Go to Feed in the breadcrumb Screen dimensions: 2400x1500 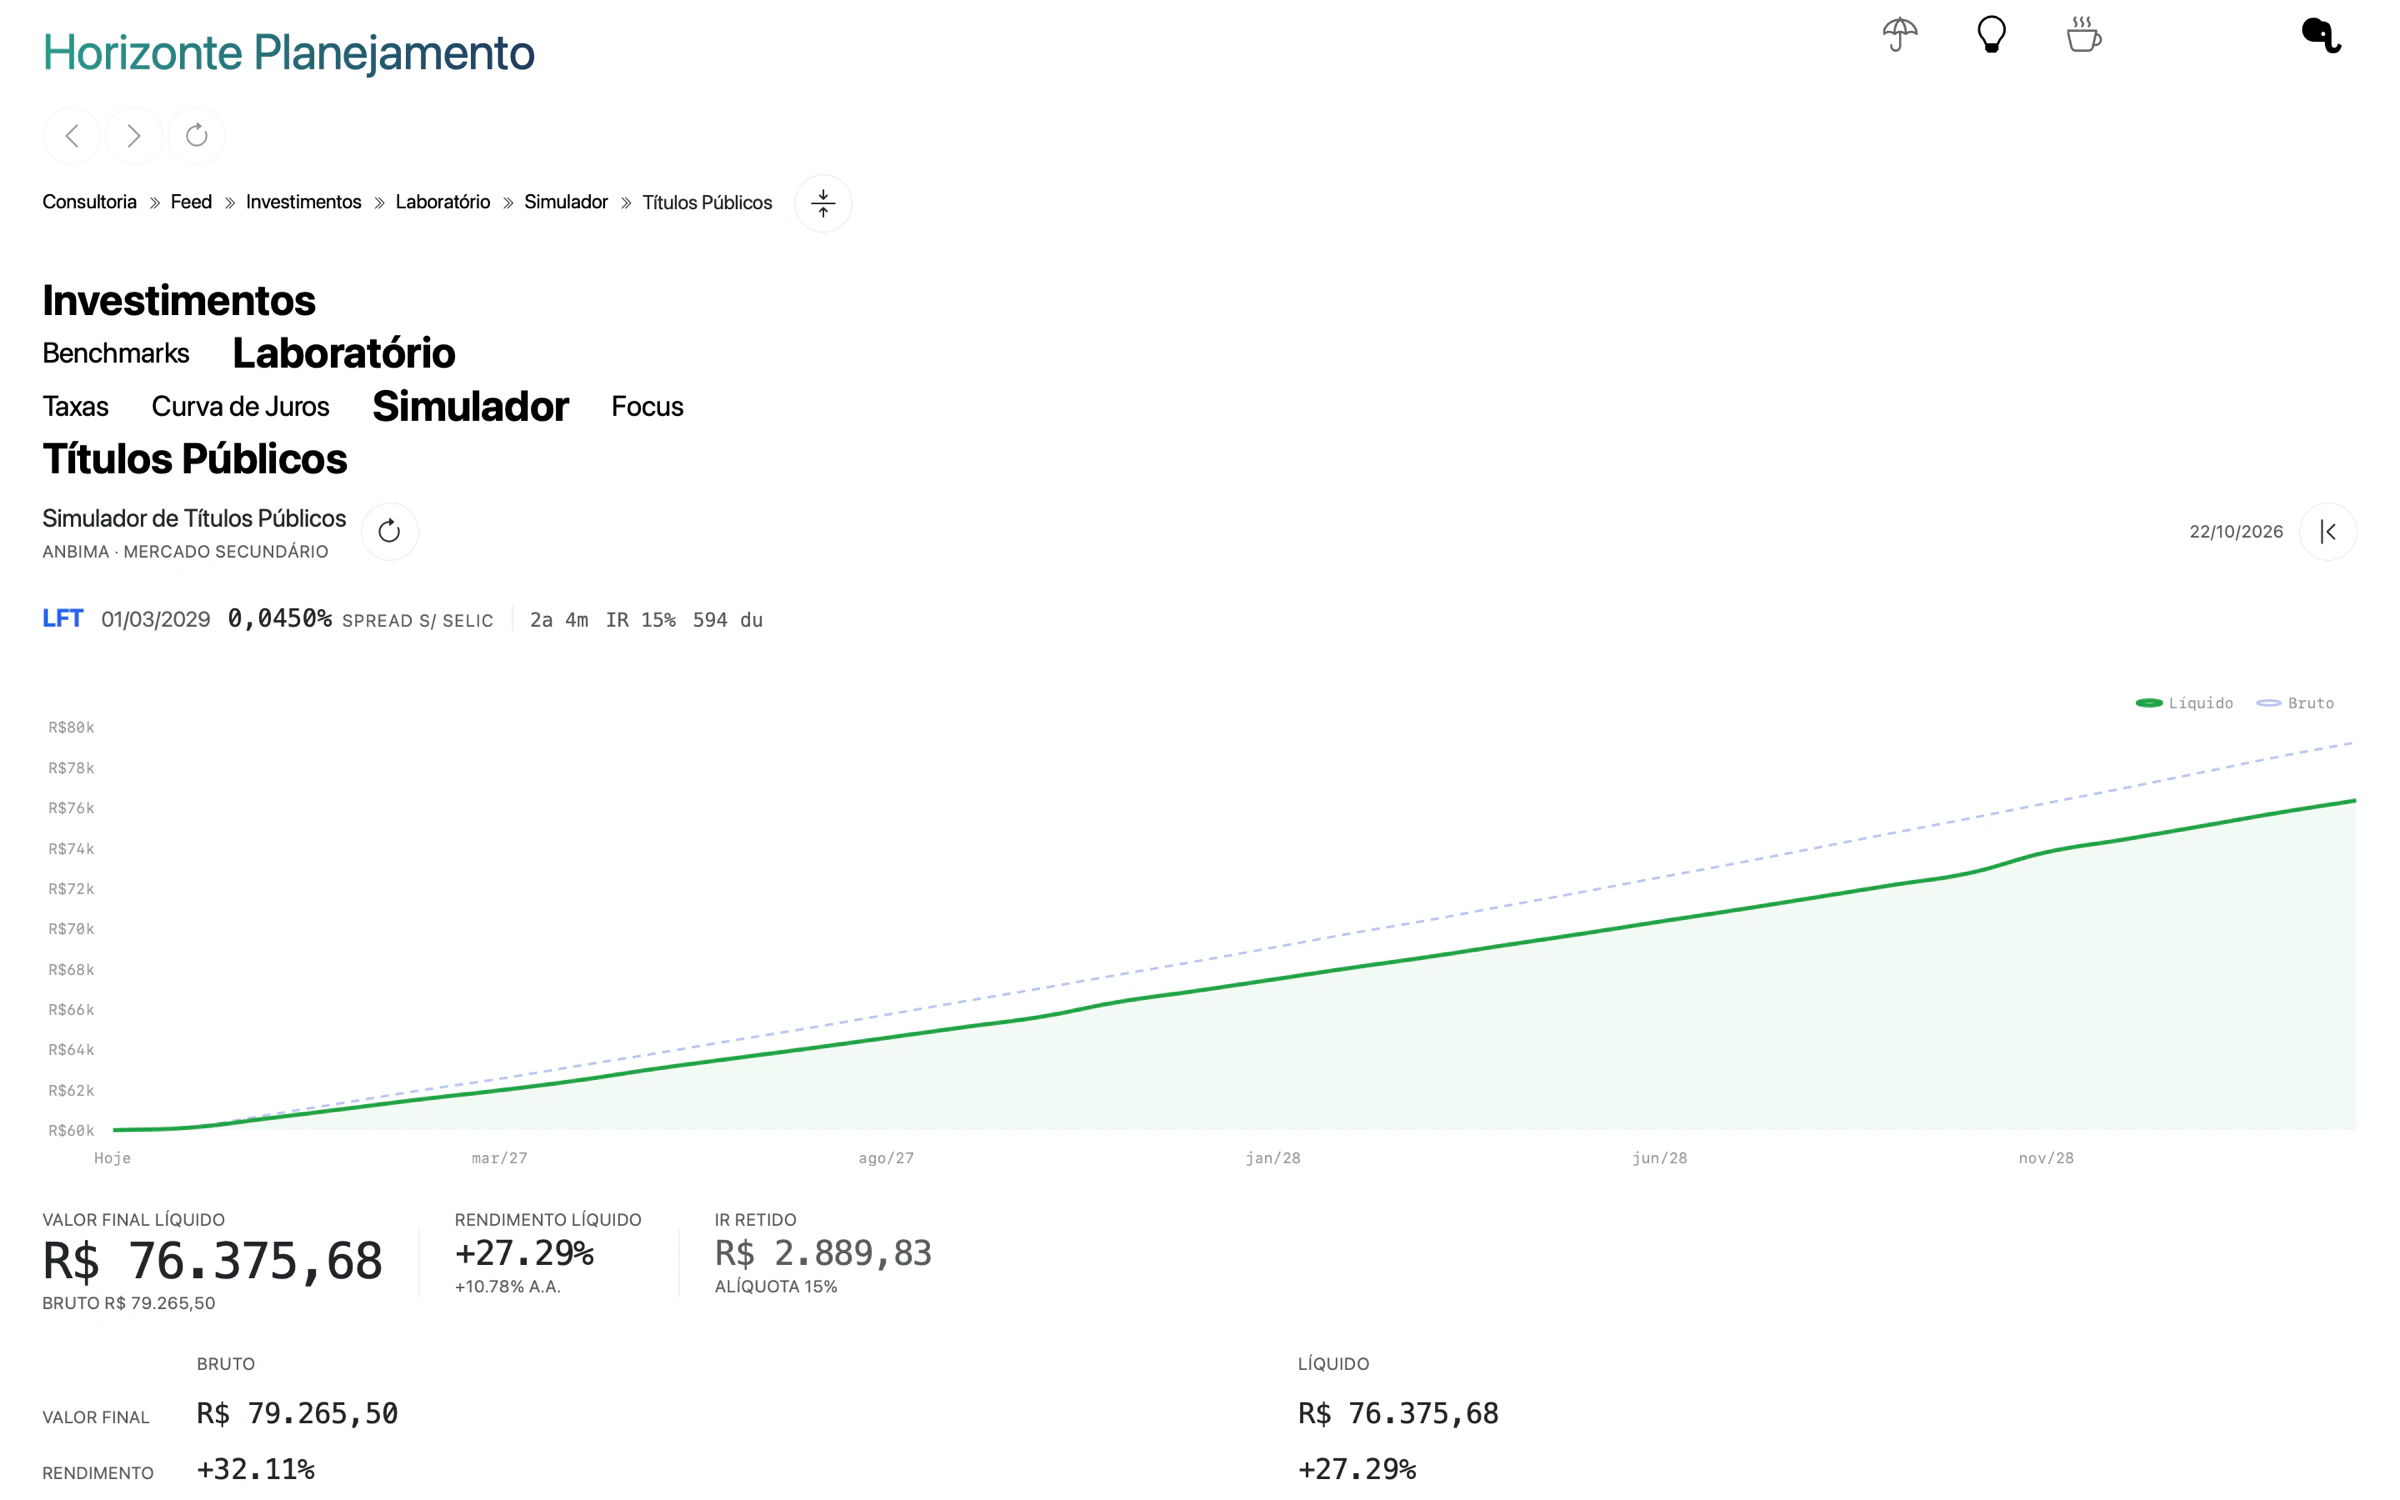[191, 202]
